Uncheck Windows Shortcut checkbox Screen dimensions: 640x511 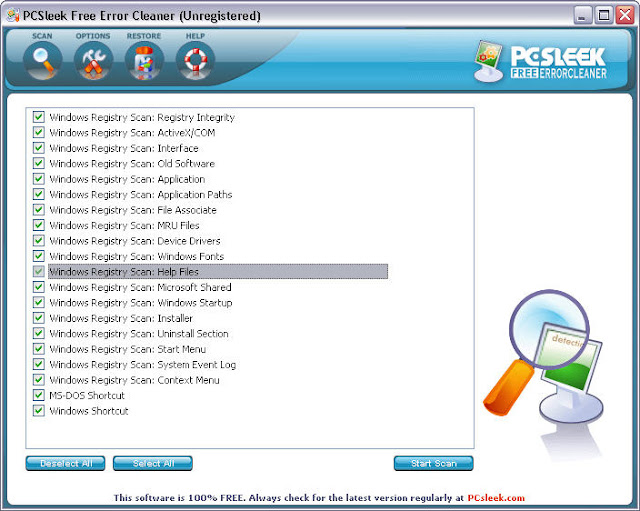click(39, 411)
